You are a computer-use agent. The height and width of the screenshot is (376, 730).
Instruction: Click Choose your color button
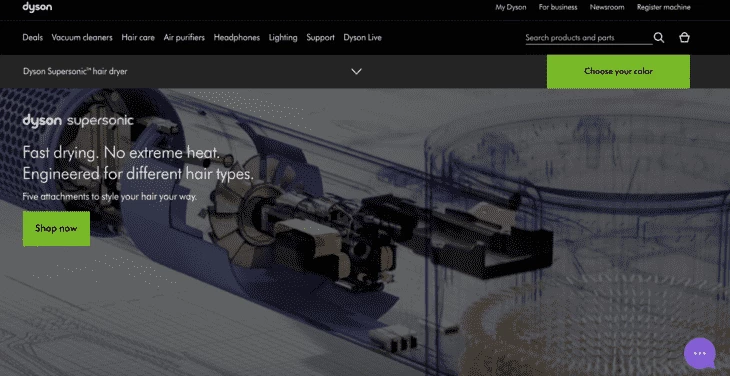(x=618, y=72)
